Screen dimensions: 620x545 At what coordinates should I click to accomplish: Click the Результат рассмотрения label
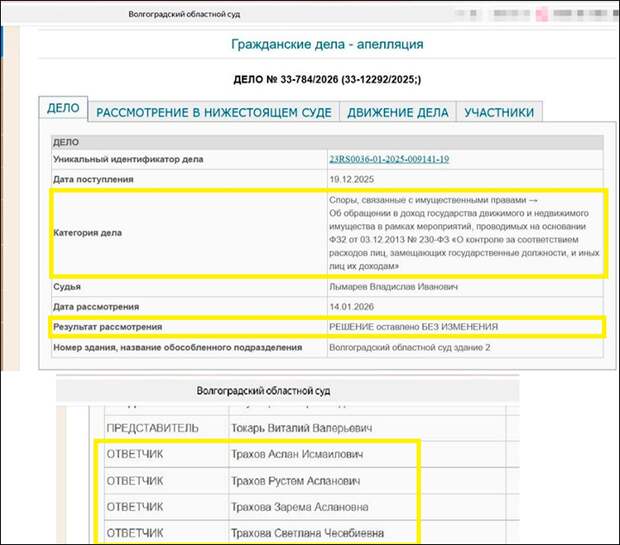108,327
